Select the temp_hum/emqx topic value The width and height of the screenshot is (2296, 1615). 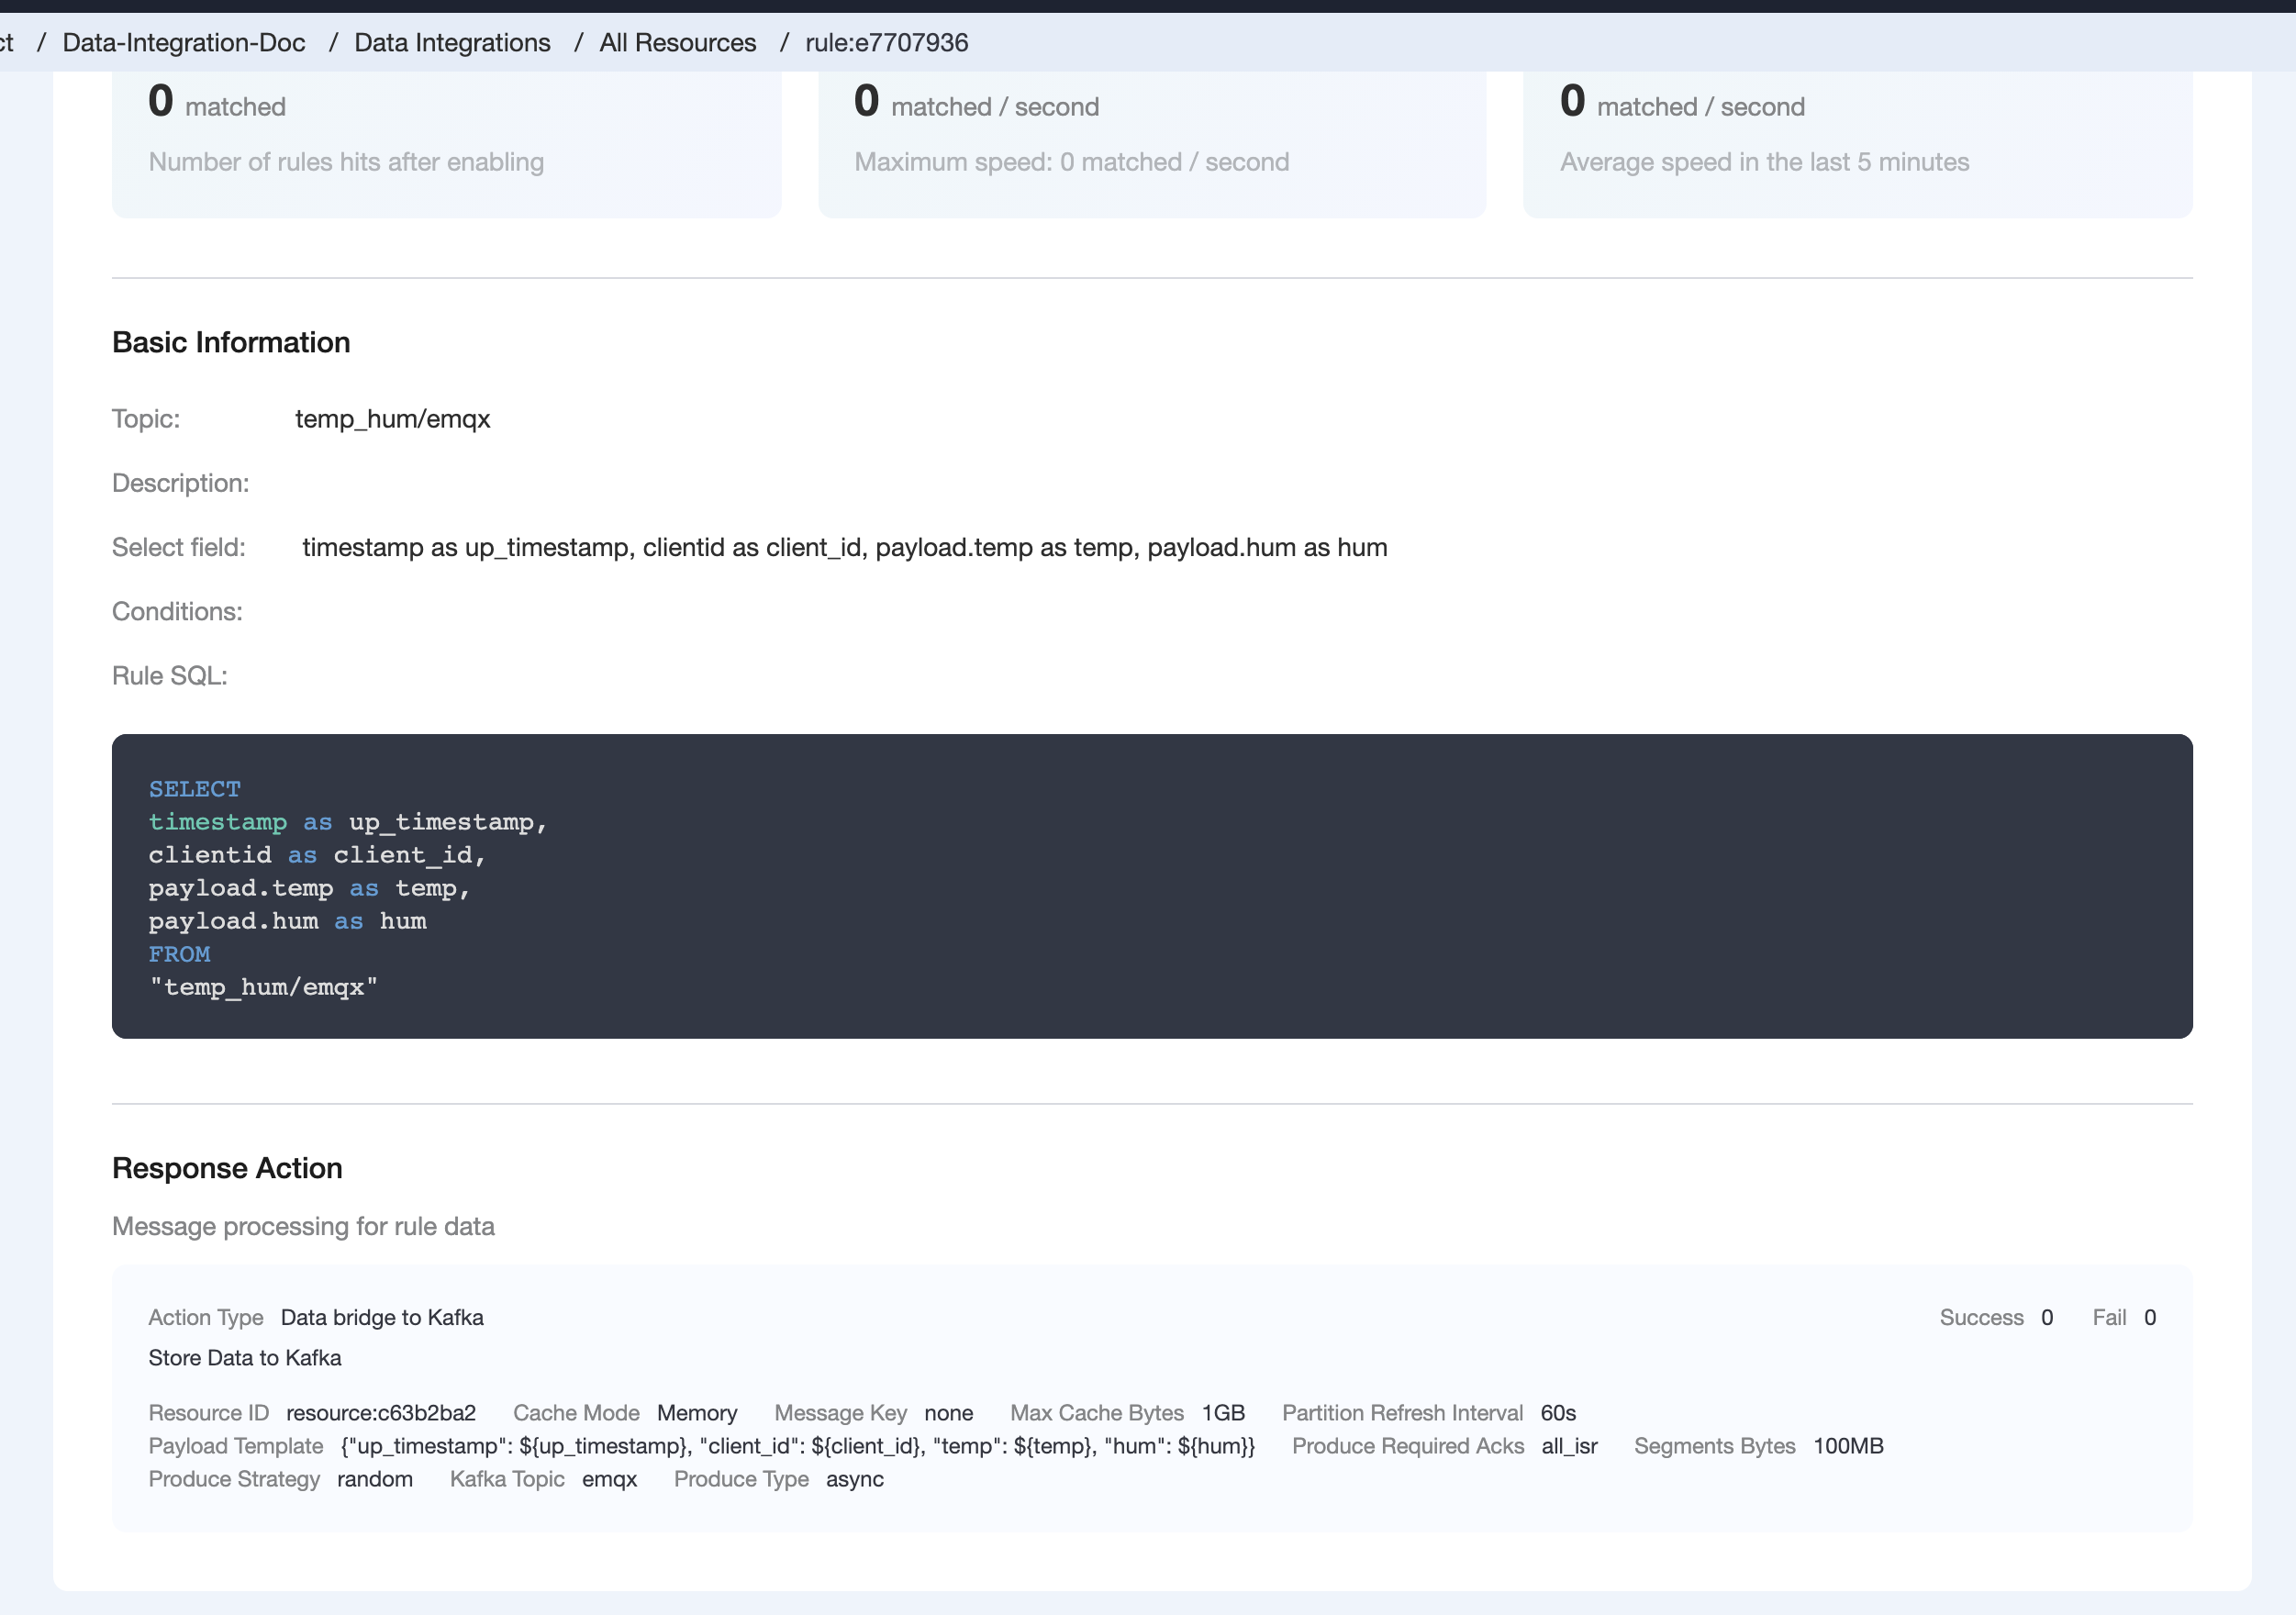point(392,418)
